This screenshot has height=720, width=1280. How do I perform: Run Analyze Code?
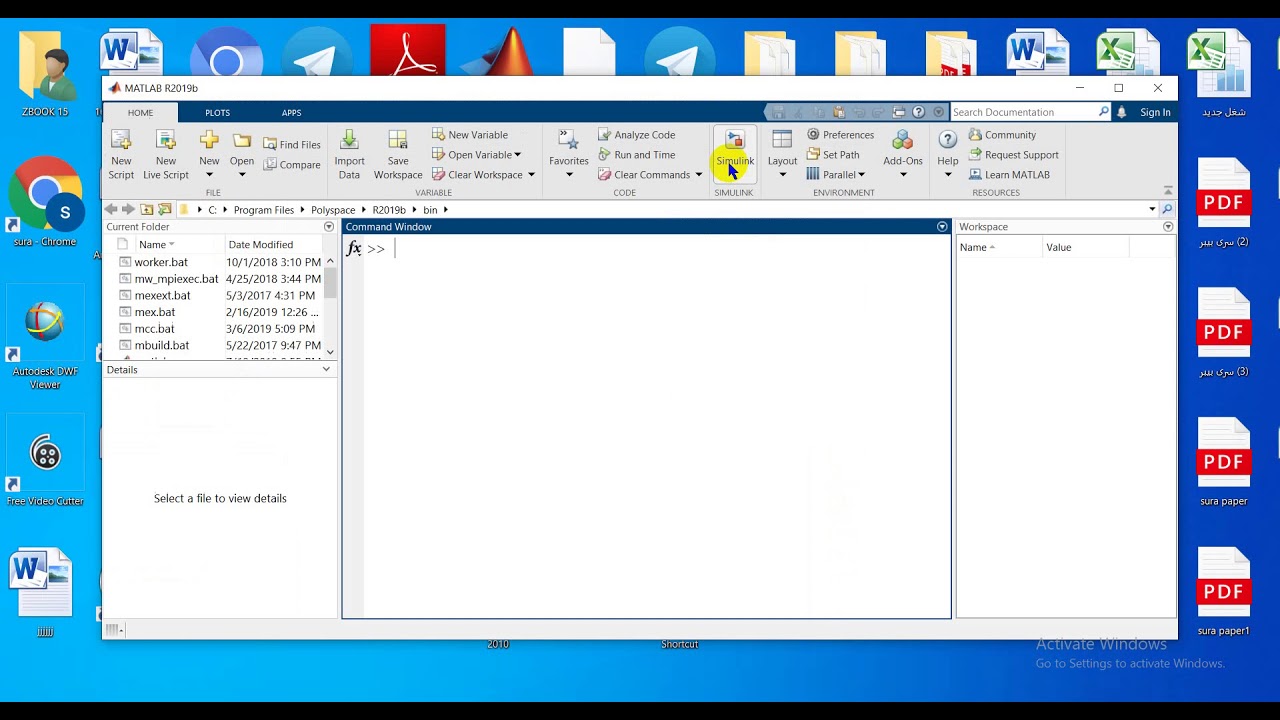coord(637,135)
